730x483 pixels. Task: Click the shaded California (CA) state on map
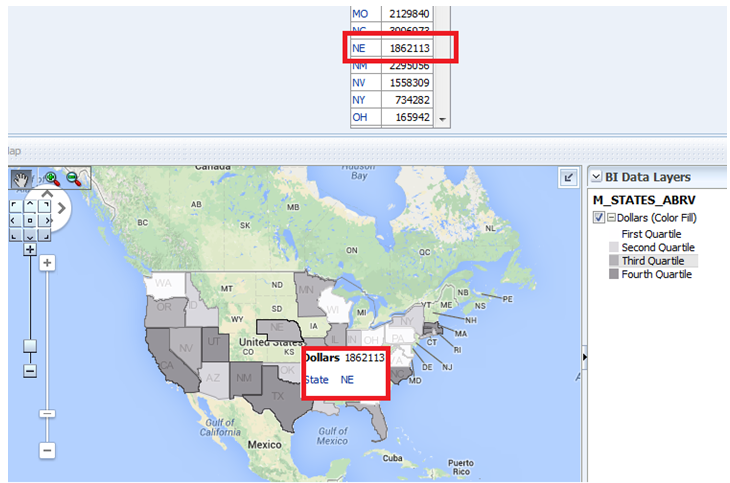pyautogui.click(x=165, y=366)
